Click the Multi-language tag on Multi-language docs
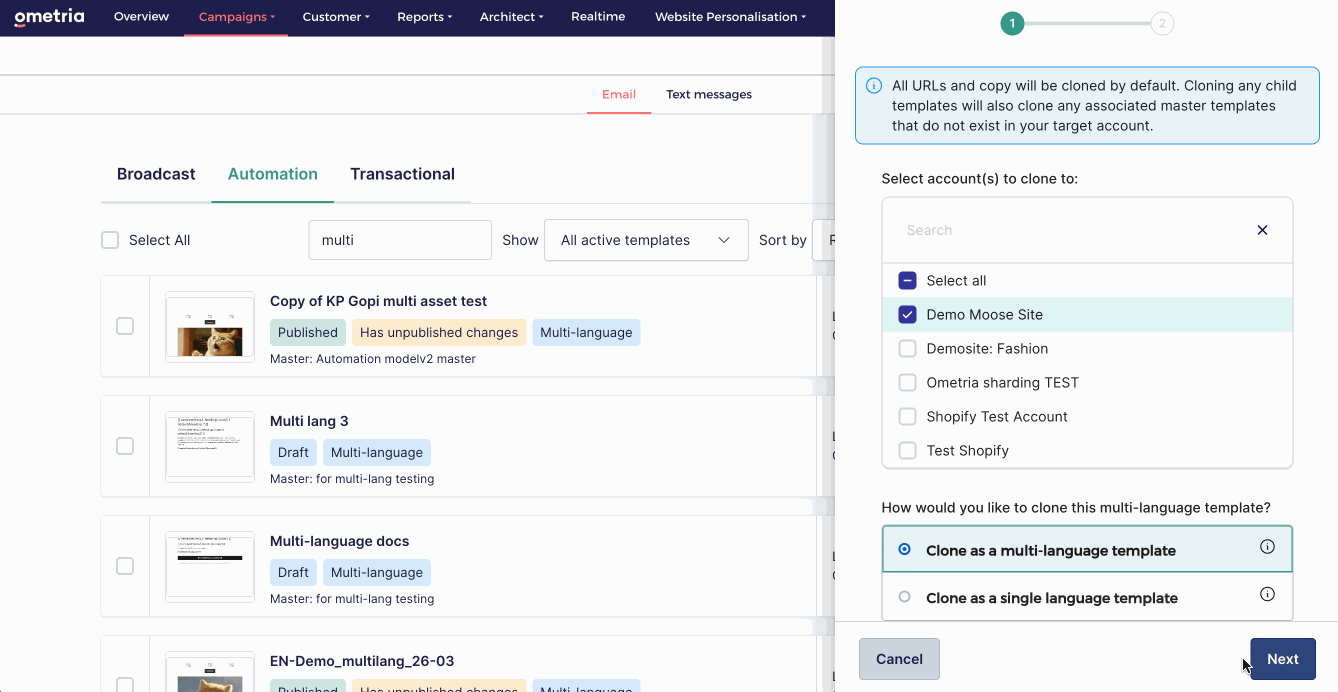1338x692 pixels. (x=377, y=573)
